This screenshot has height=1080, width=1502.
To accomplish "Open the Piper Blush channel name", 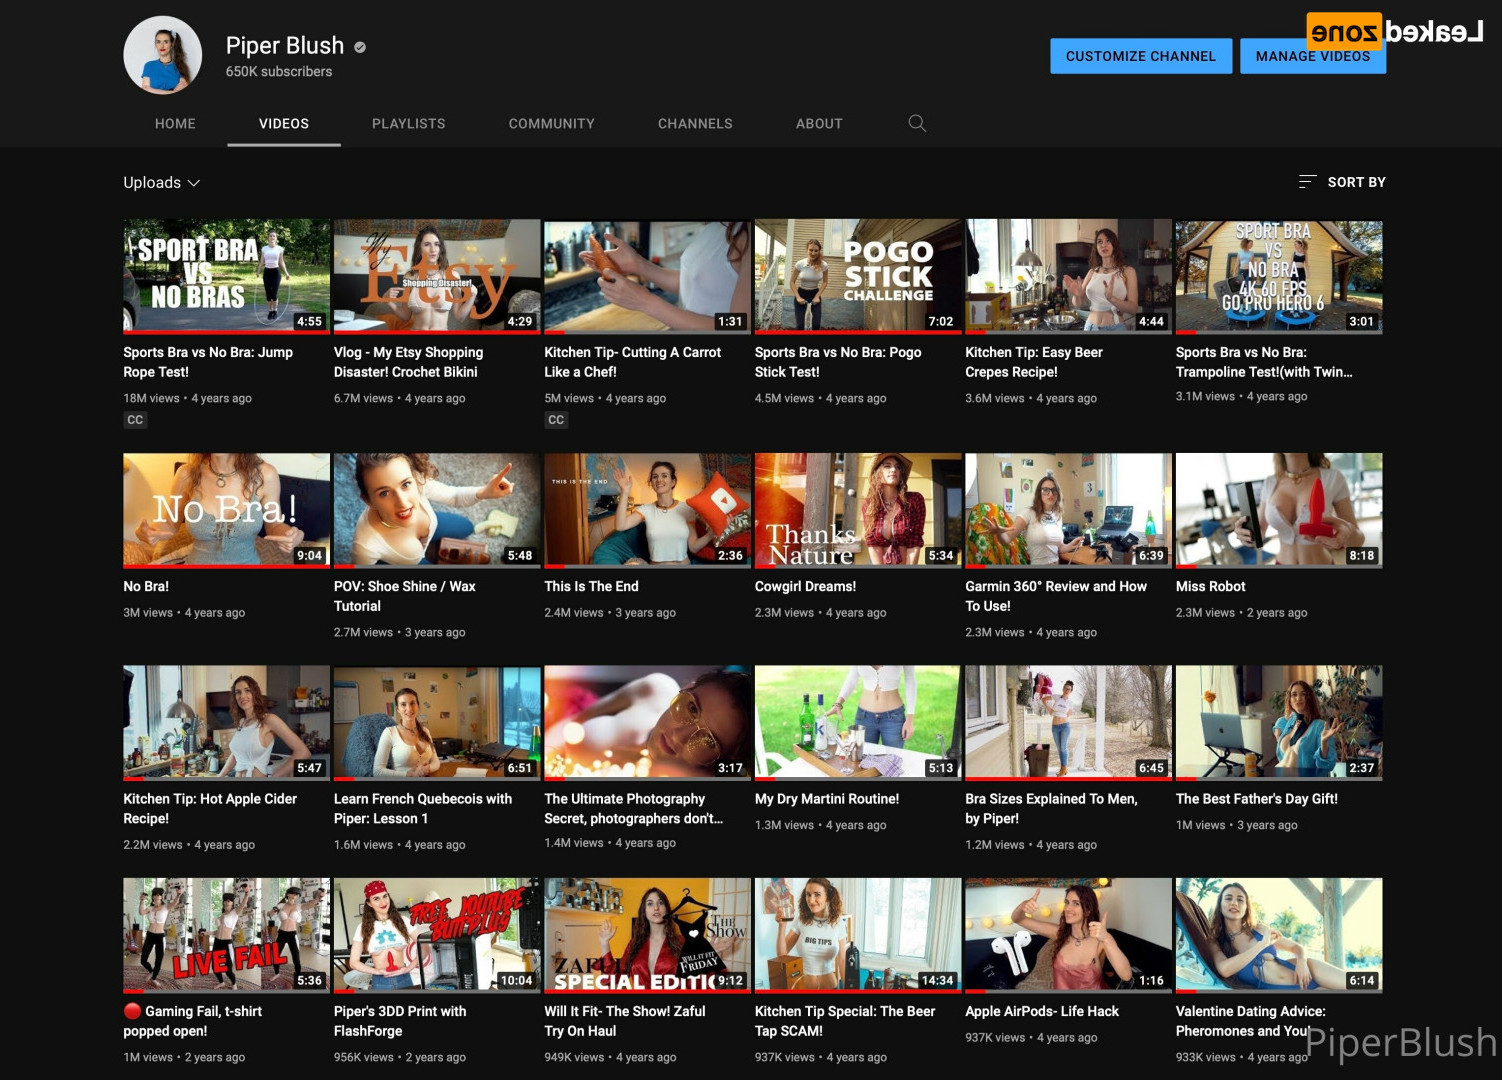I will (x=285, y=46).
